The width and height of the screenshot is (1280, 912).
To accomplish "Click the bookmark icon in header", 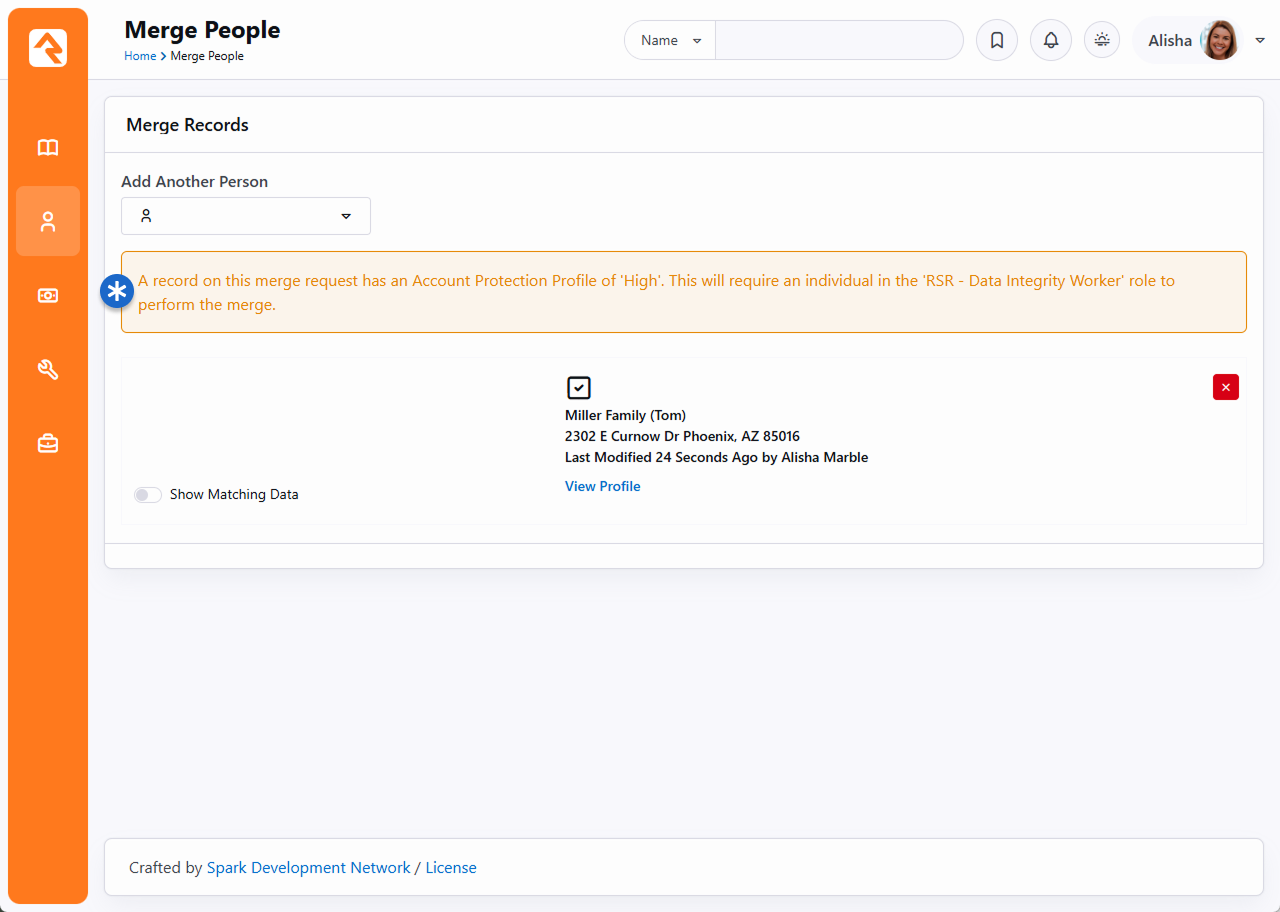I will [996, 41].
